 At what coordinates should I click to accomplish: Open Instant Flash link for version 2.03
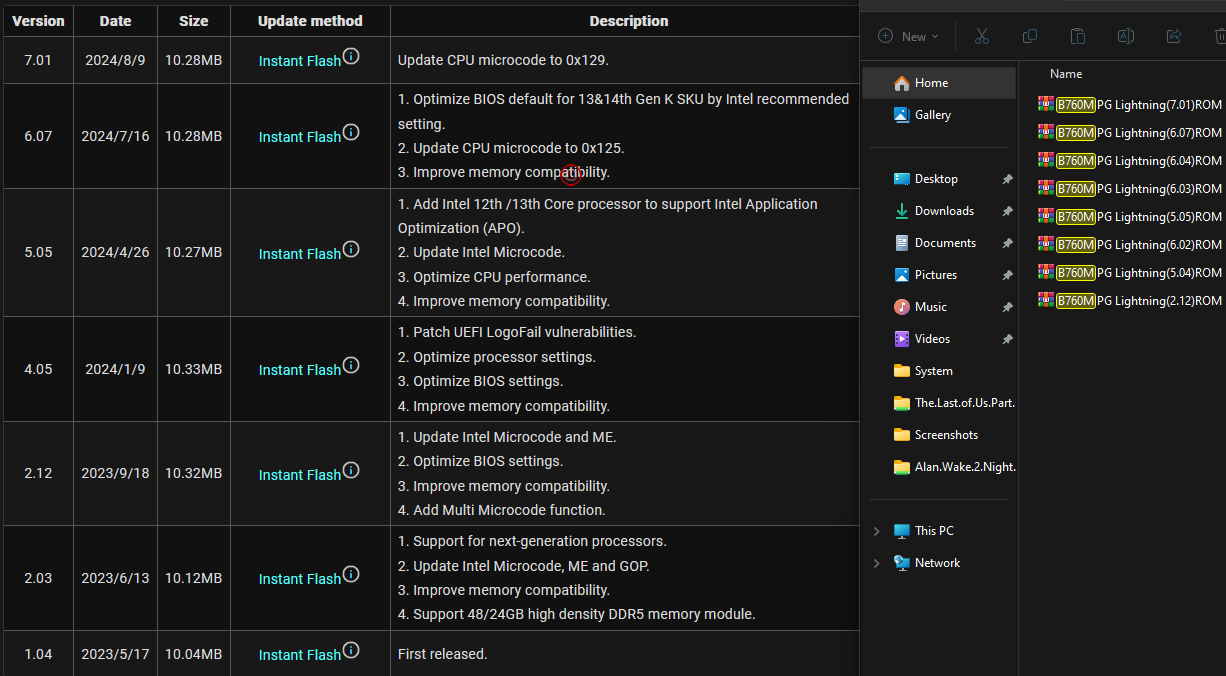click(x=300, y=579)
